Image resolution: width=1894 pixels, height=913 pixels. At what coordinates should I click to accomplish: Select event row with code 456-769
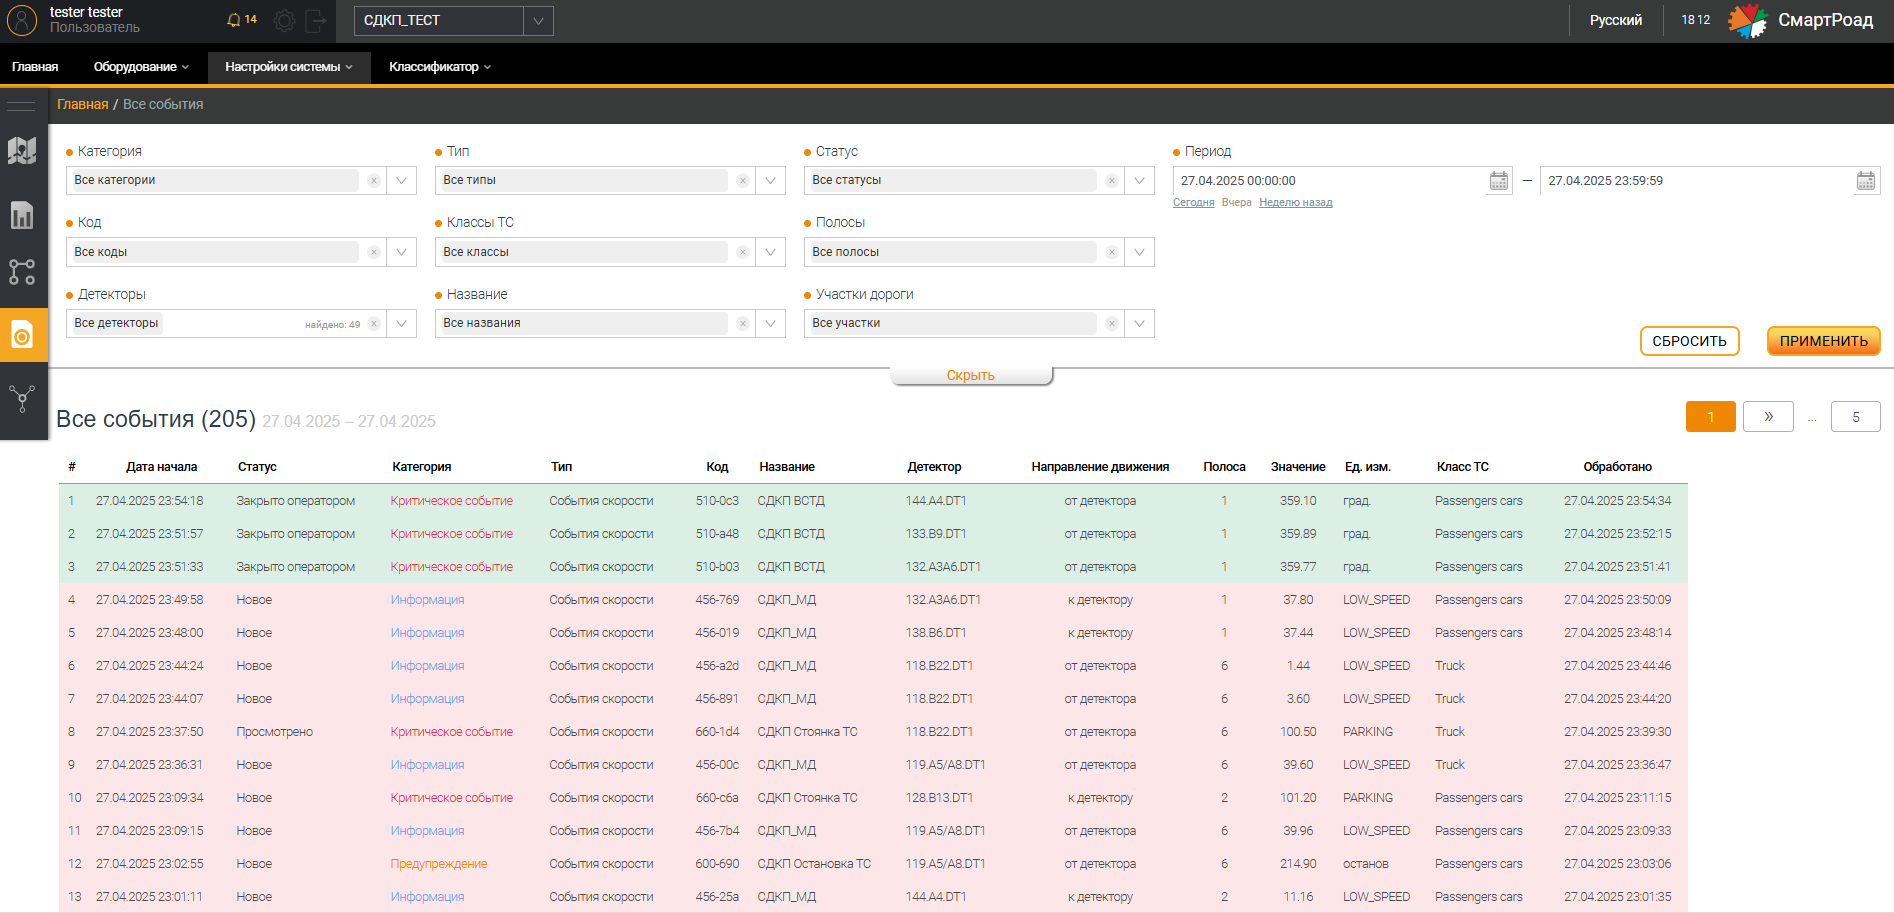873,600
